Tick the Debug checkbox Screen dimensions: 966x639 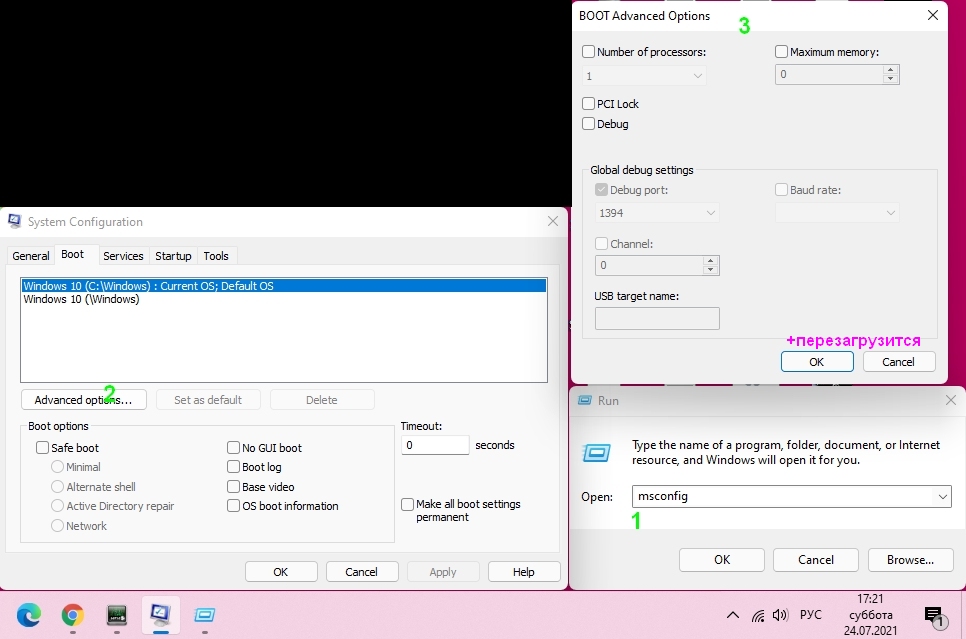click(x=588, y=124)
